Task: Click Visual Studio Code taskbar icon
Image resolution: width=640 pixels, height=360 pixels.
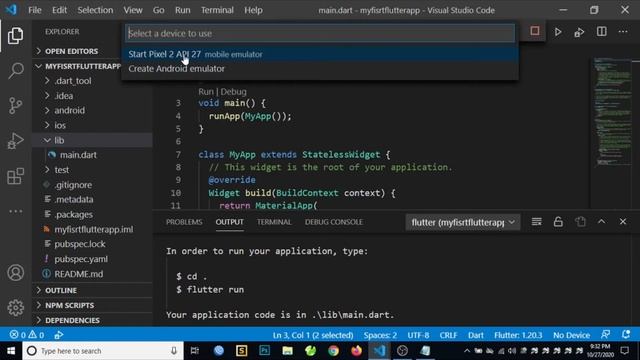Action: [380, 351]
